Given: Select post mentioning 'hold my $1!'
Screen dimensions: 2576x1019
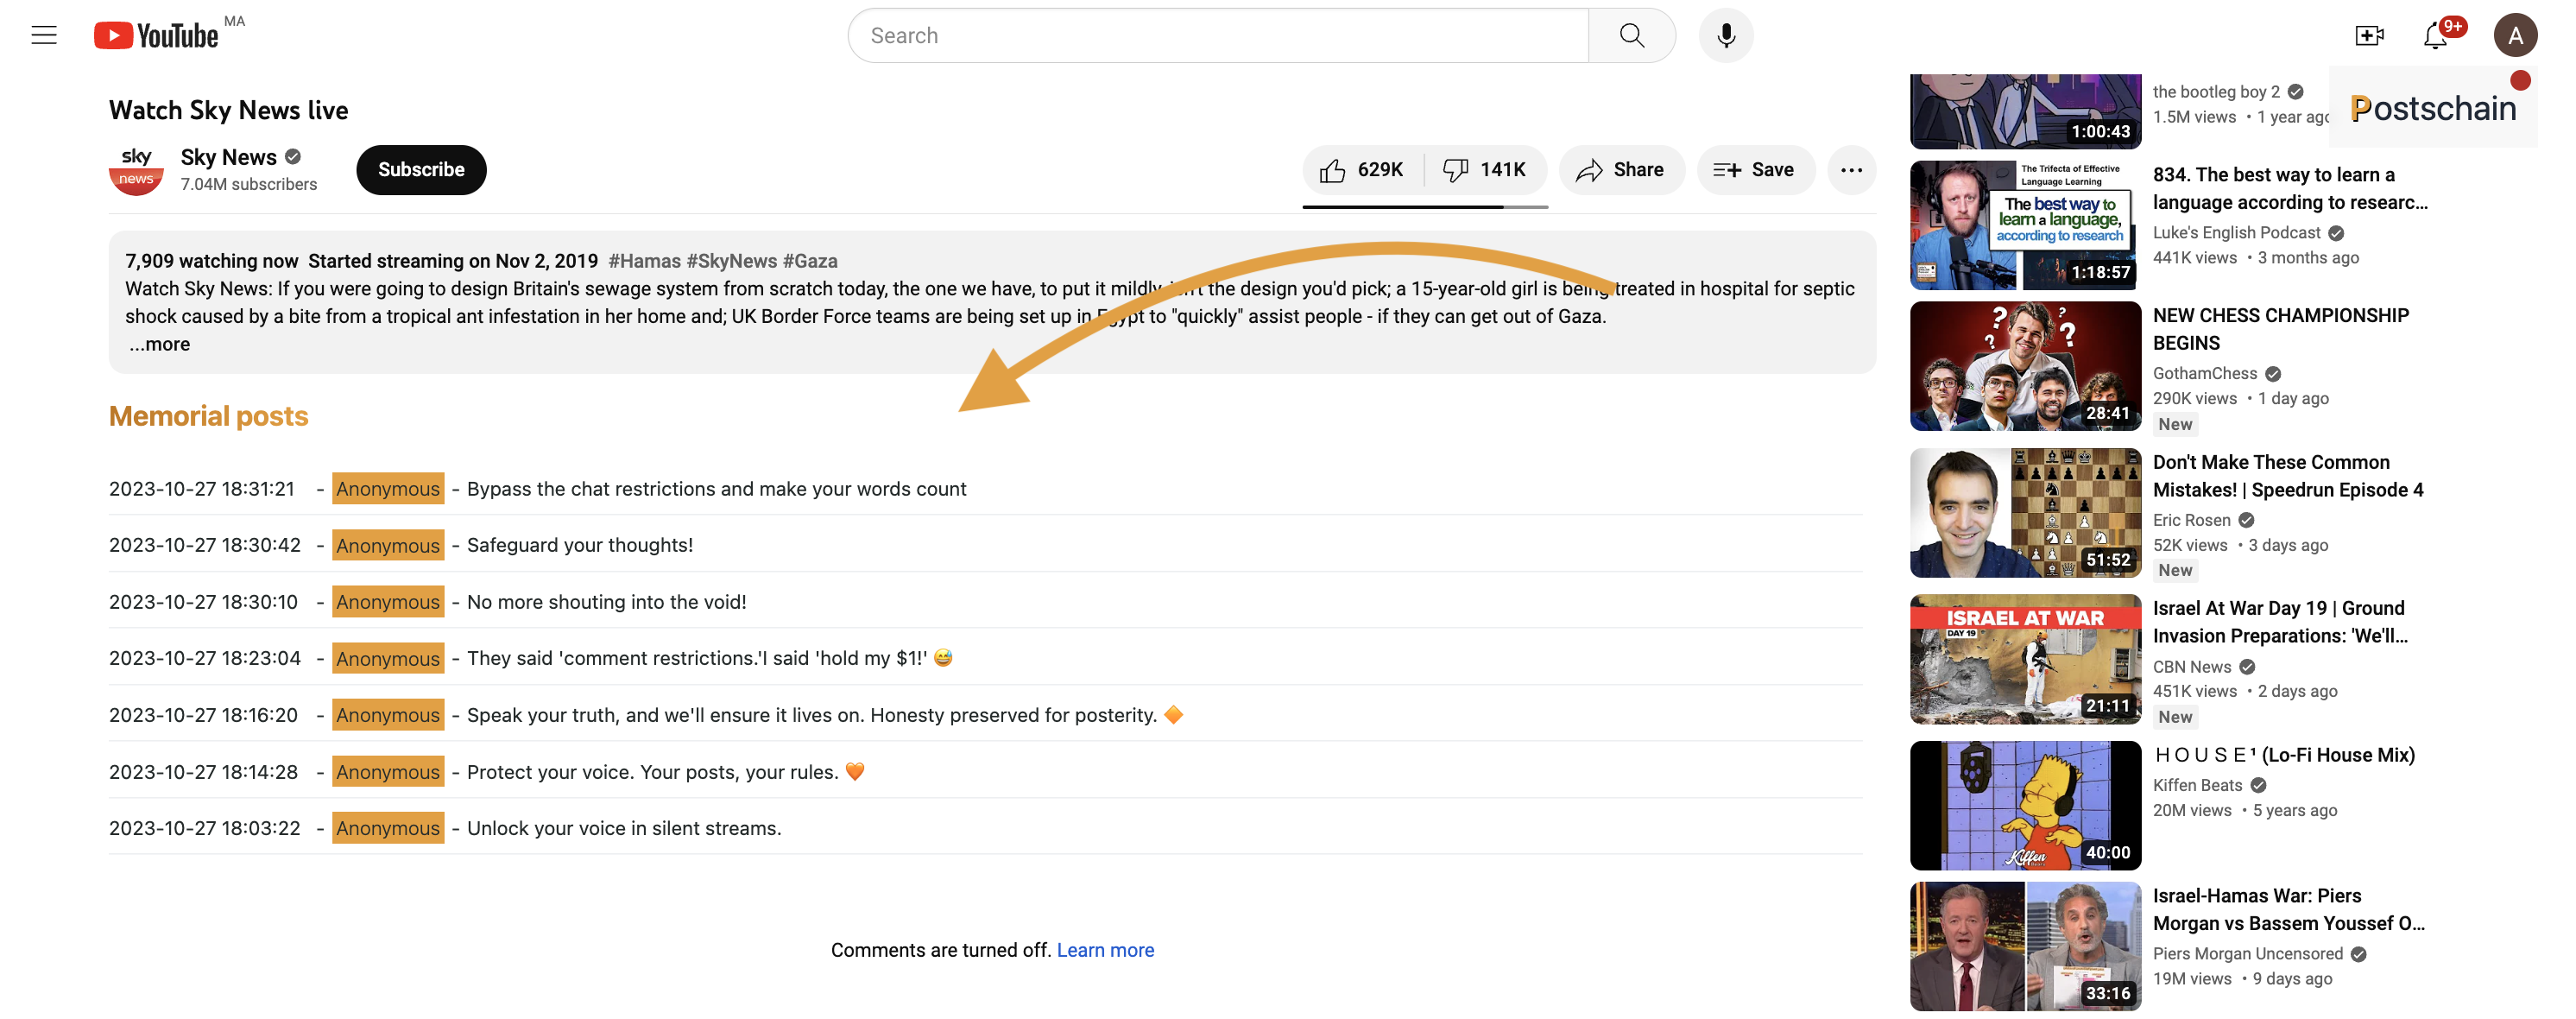Looking at the screenshot, I should click(709, 658).
